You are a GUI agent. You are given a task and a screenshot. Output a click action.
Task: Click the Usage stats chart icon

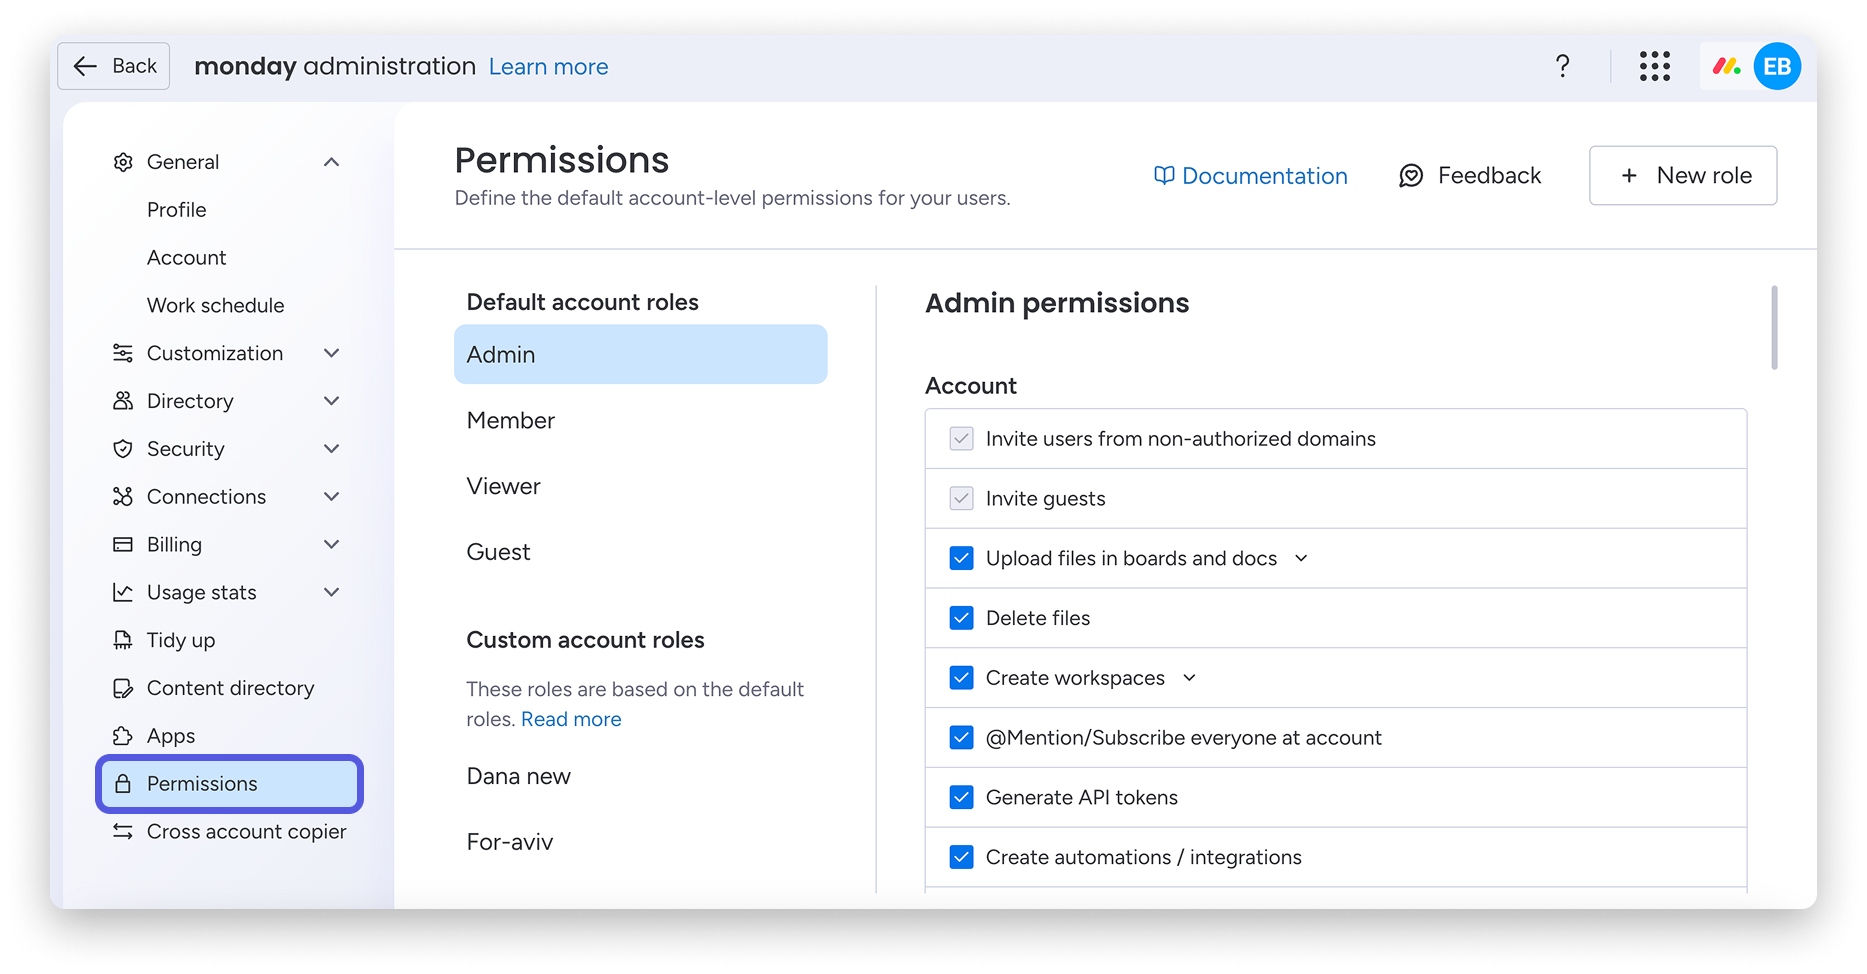click(123, 592)
